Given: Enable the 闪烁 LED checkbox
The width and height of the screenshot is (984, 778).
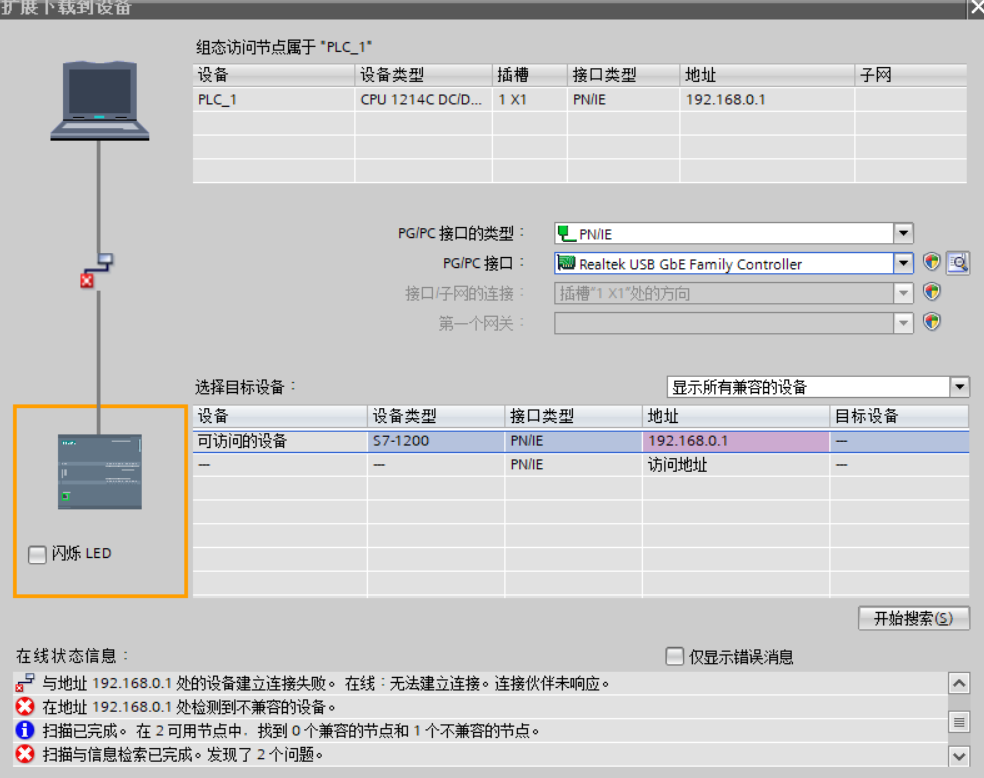Looking at the screenshot, I should [x=37, y=554].
